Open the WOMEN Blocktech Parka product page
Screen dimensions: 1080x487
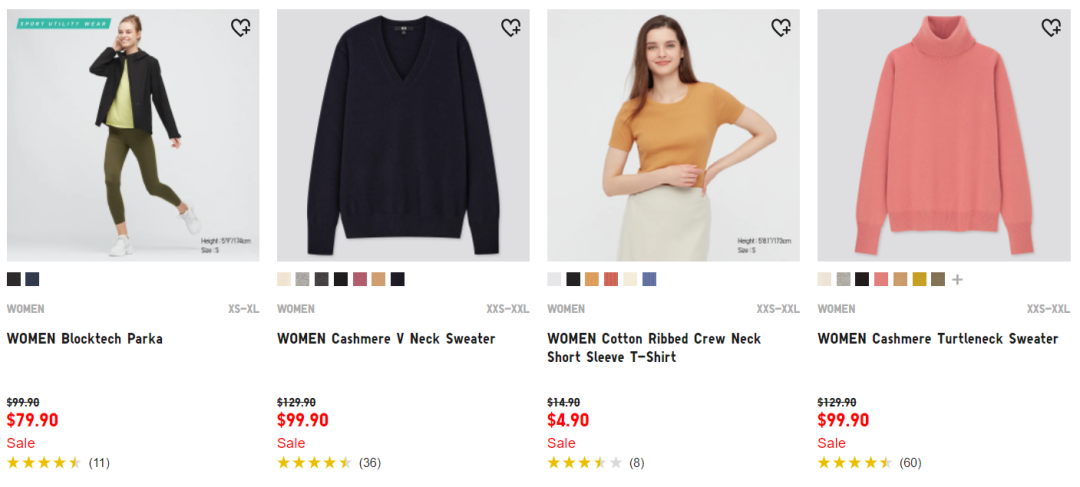pos(85,339)
